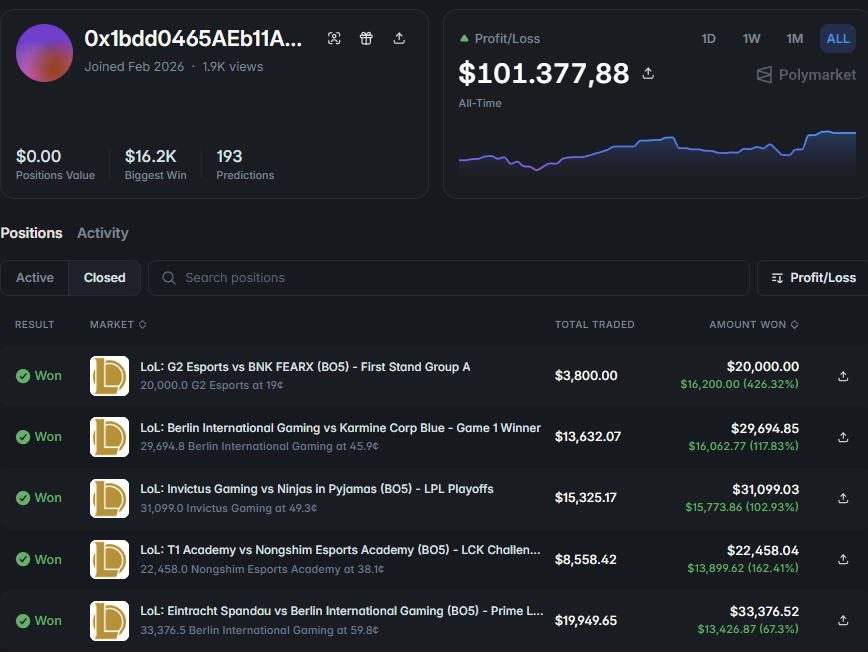Click the $19,949.65 total traded value
Image resolution: width=868 pixels, height=652 pixels.
coord(586,620)
